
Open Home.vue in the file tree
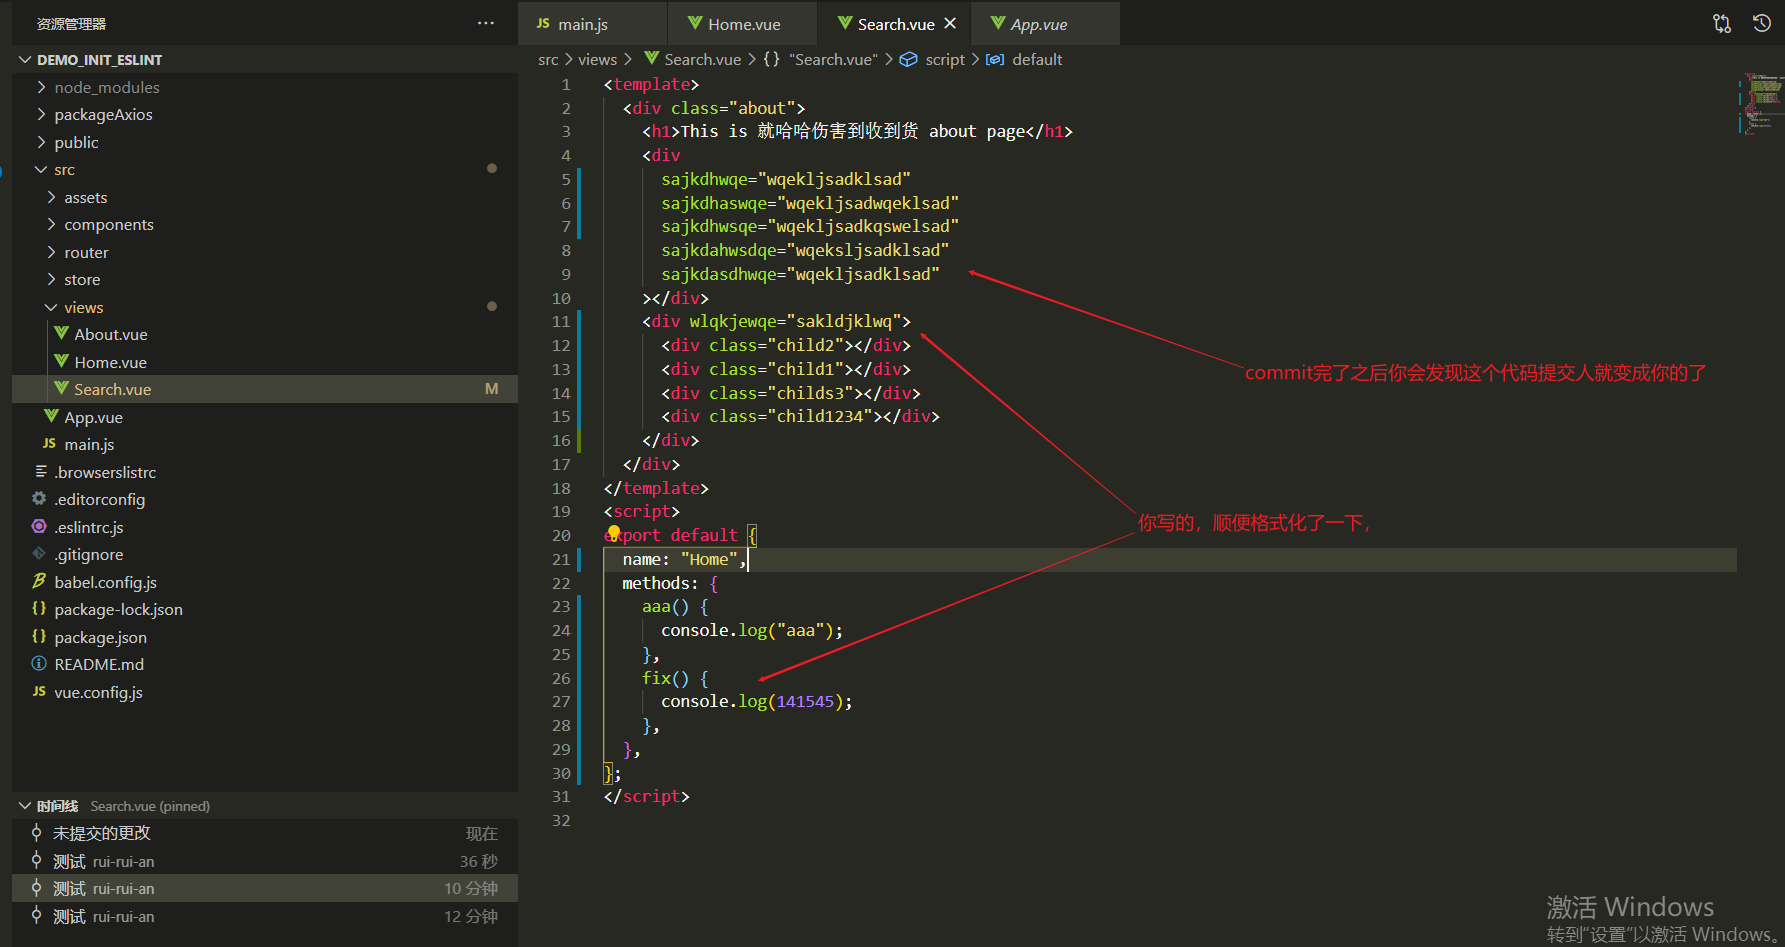(x=265, y=362)
